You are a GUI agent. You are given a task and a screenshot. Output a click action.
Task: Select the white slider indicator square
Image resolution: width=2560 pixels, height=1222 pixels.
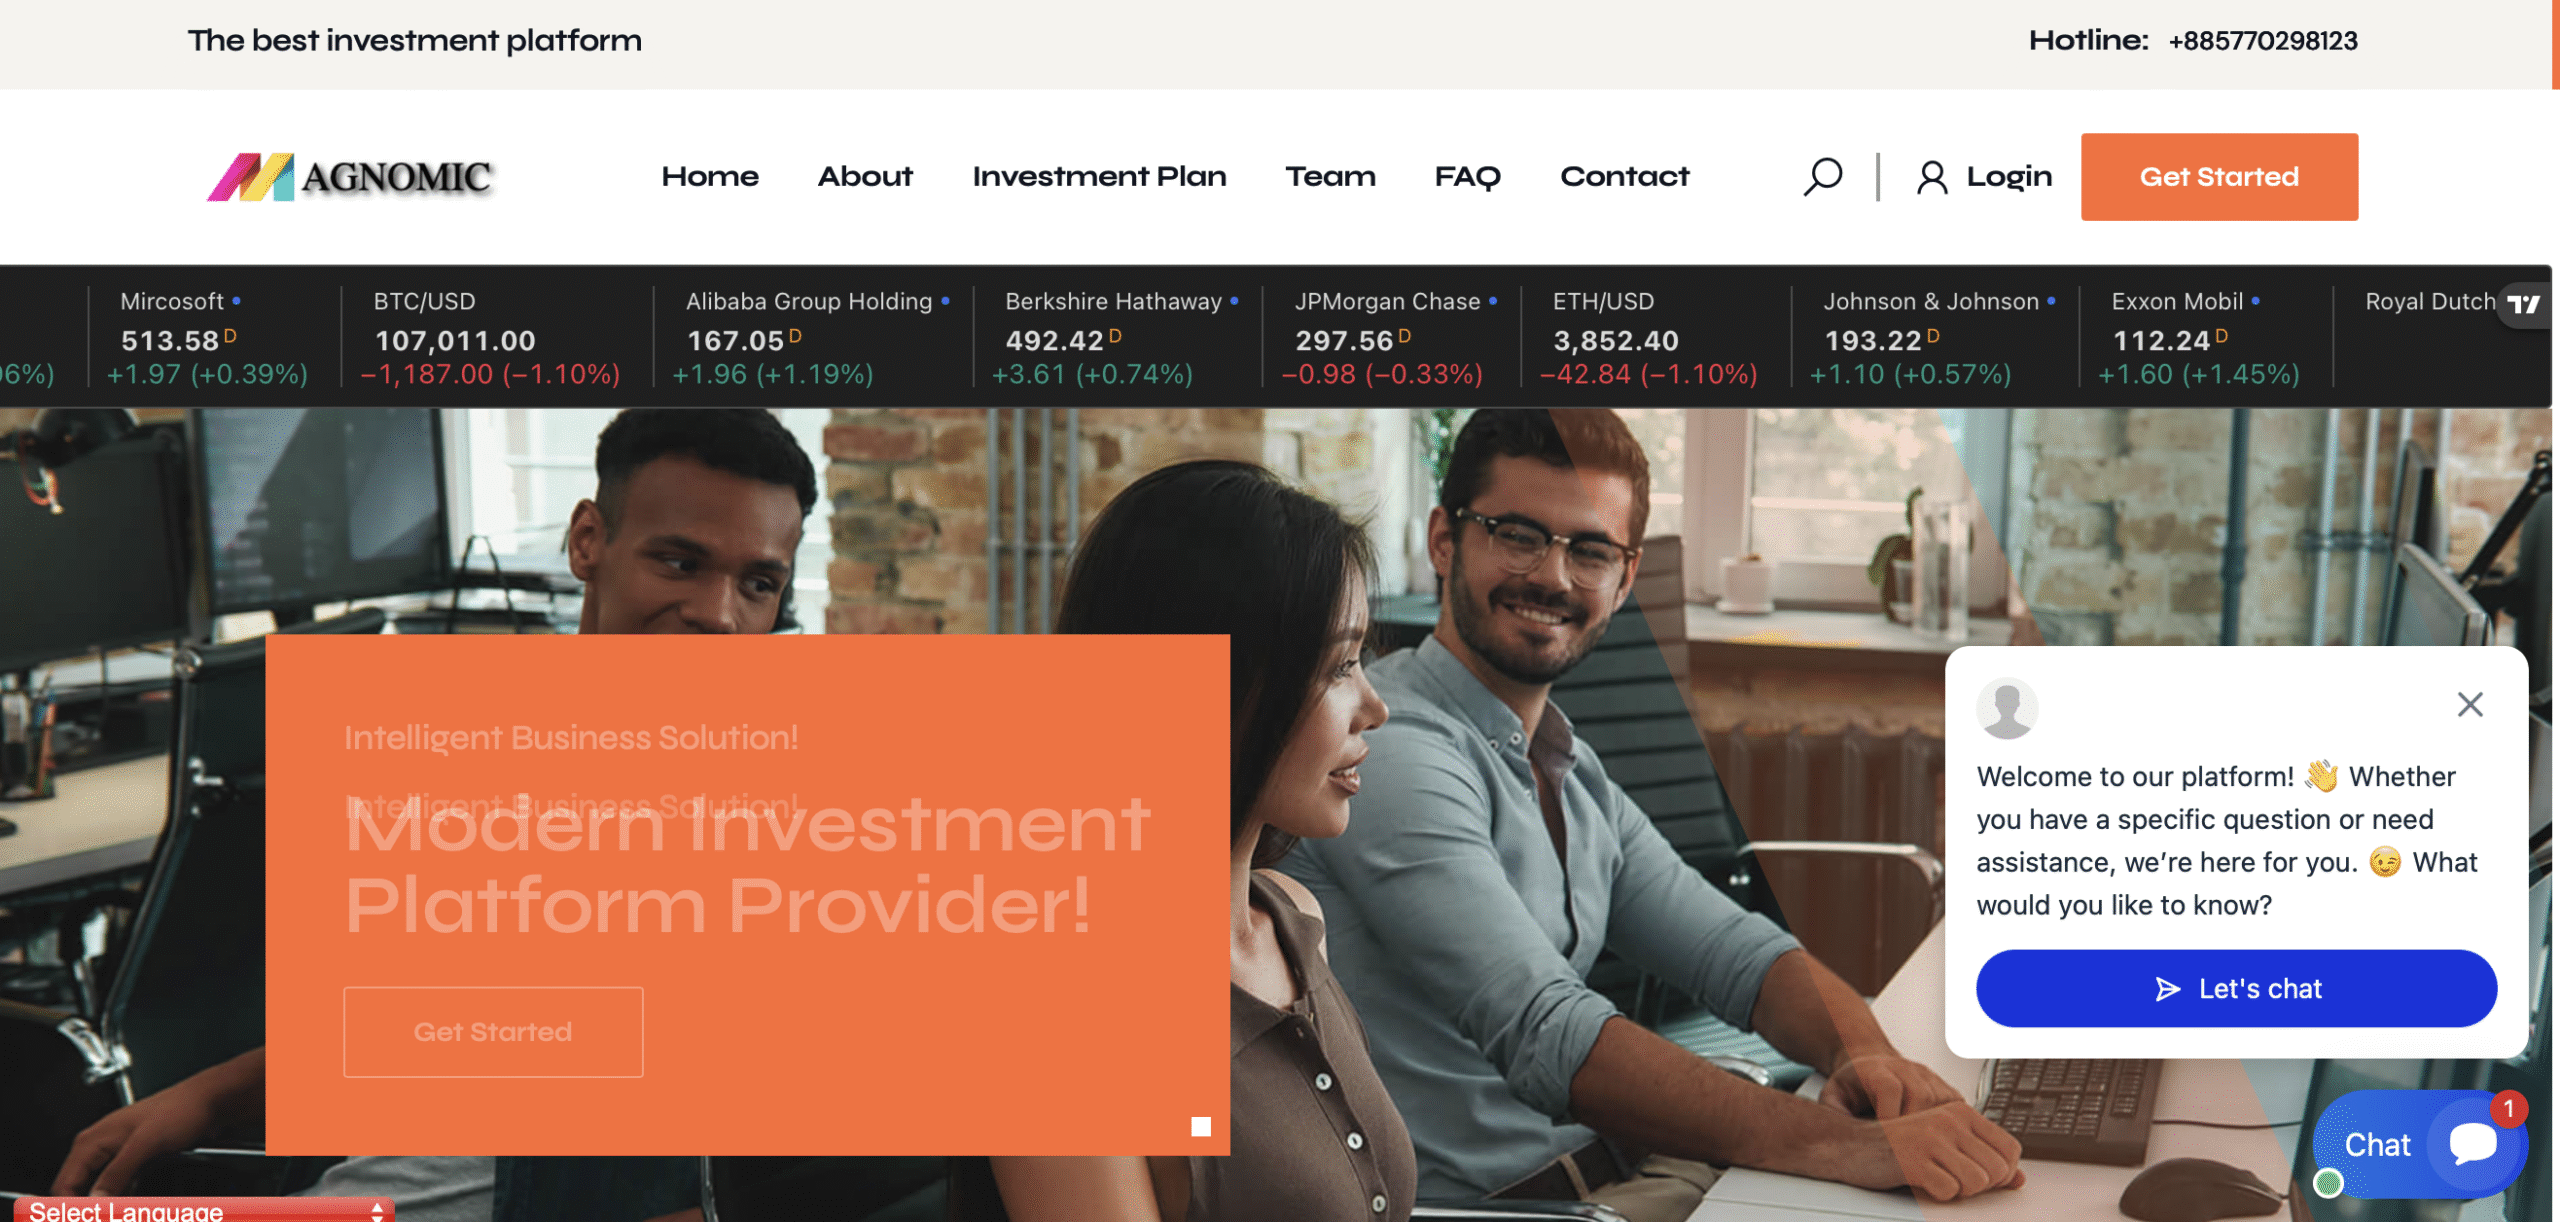point(1201,1127)
